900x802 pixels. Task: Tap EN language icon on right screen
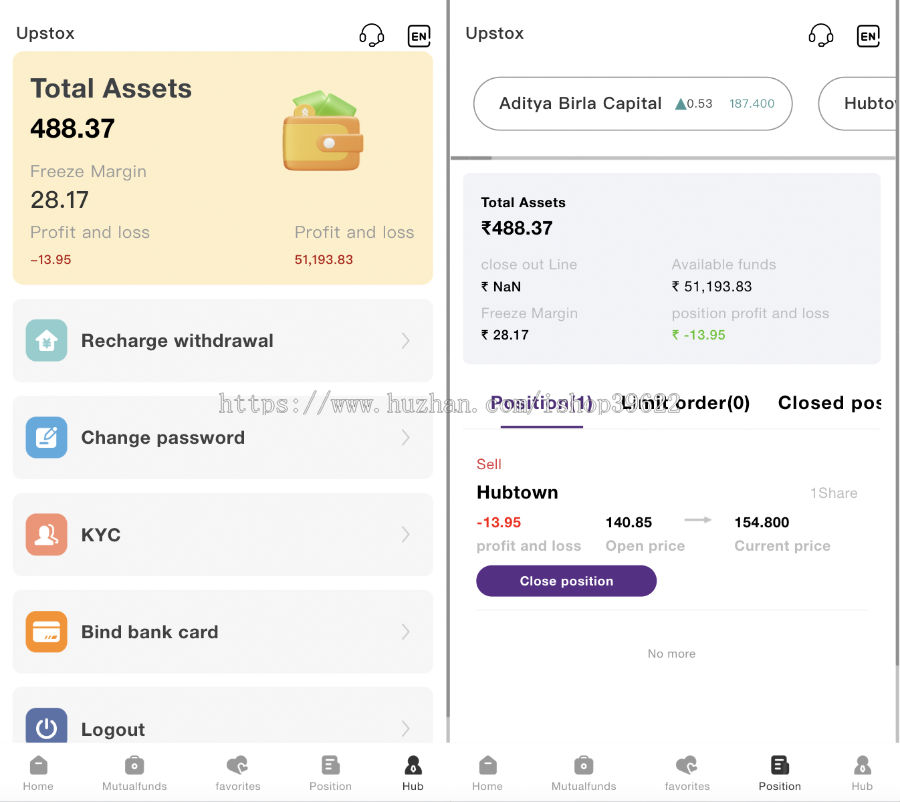pyautogui.click(x=868, y=36)
